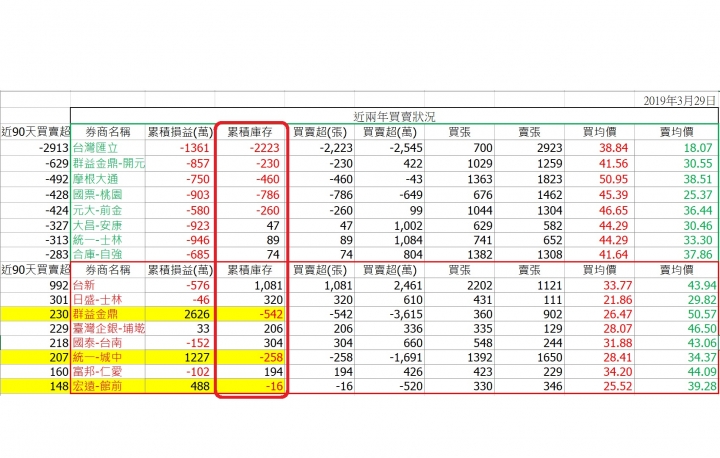This screenshot has height=458, width=720.
Task: Click the 摩根大通 broker cell
Action: pyautogui.click(x=96, y=179)
